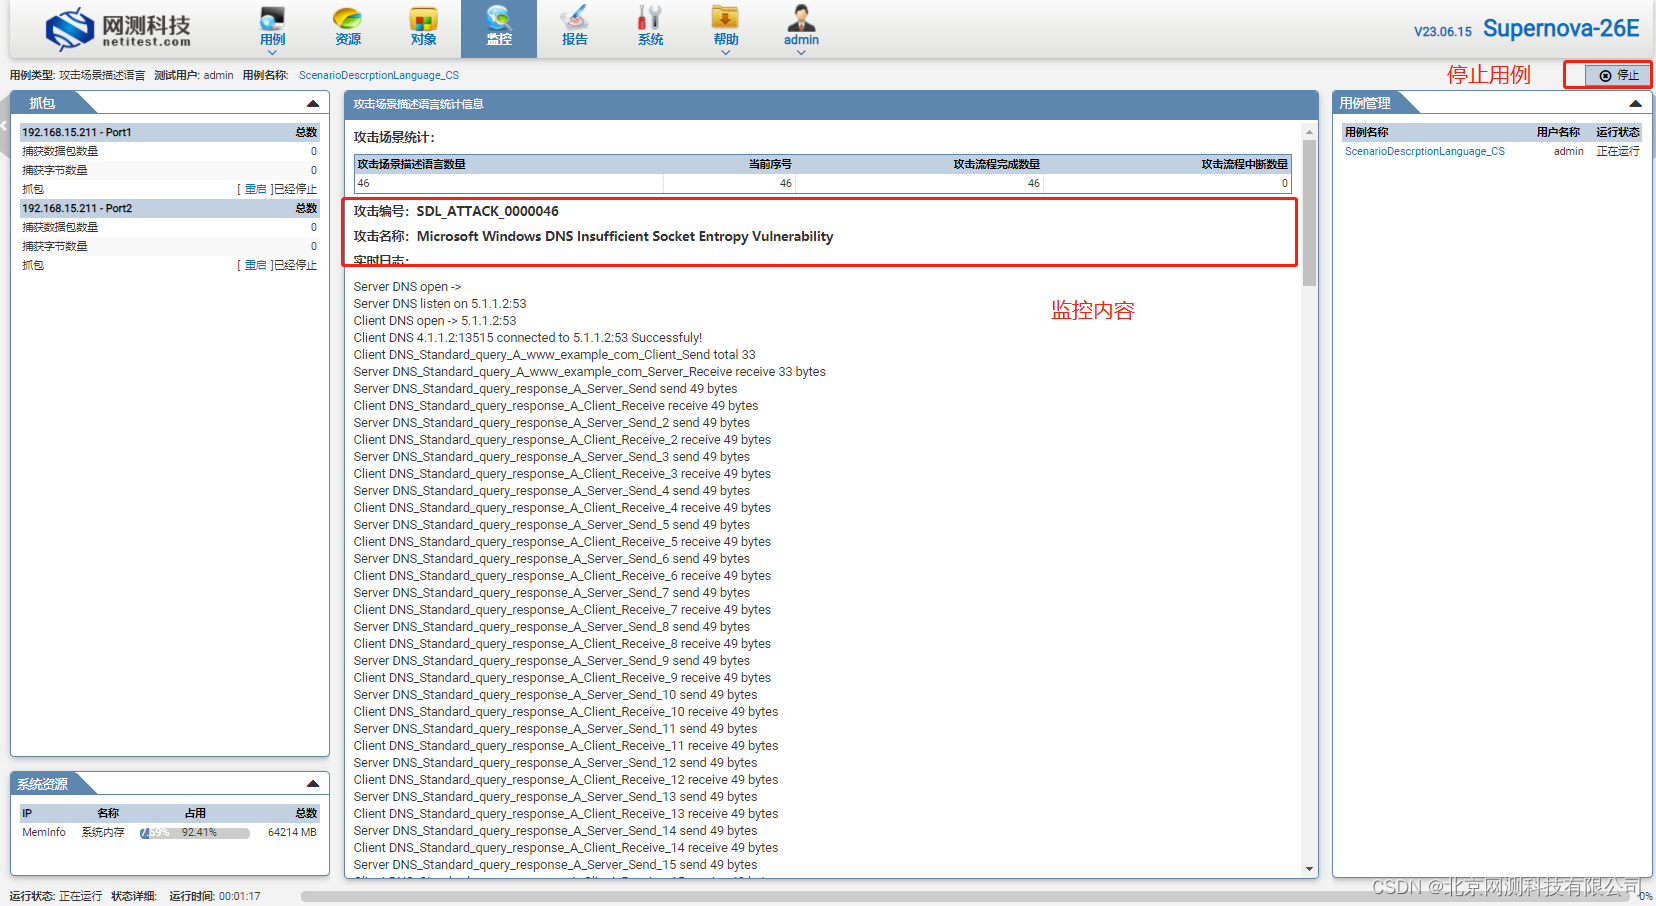Screen dimensions: 1656x906
Task: Open ScenarioDescrptionLanguage_CS in 用例管理 list
Action: click(1424, 151)
